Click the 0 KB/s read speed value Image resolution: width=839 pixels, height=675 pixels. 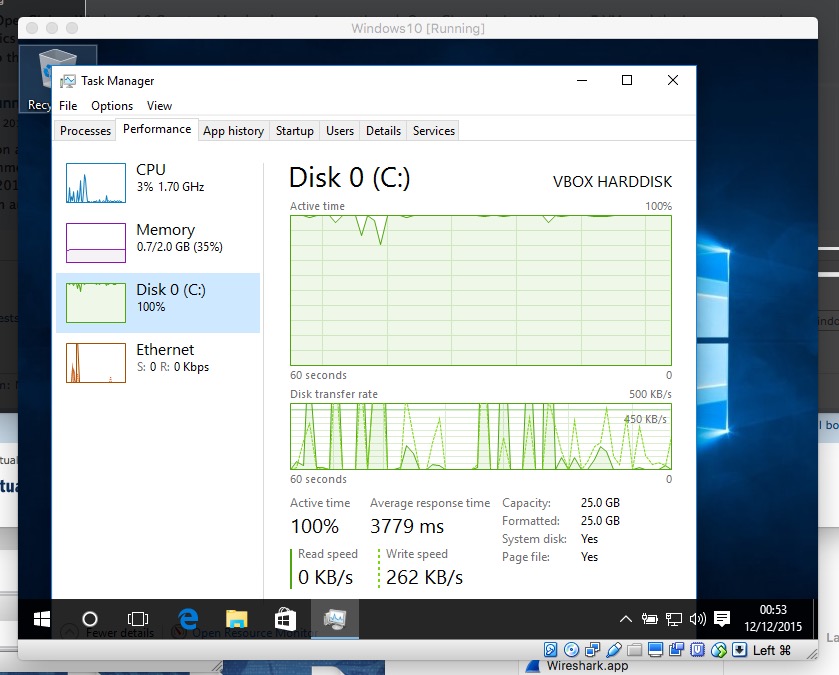325,577
